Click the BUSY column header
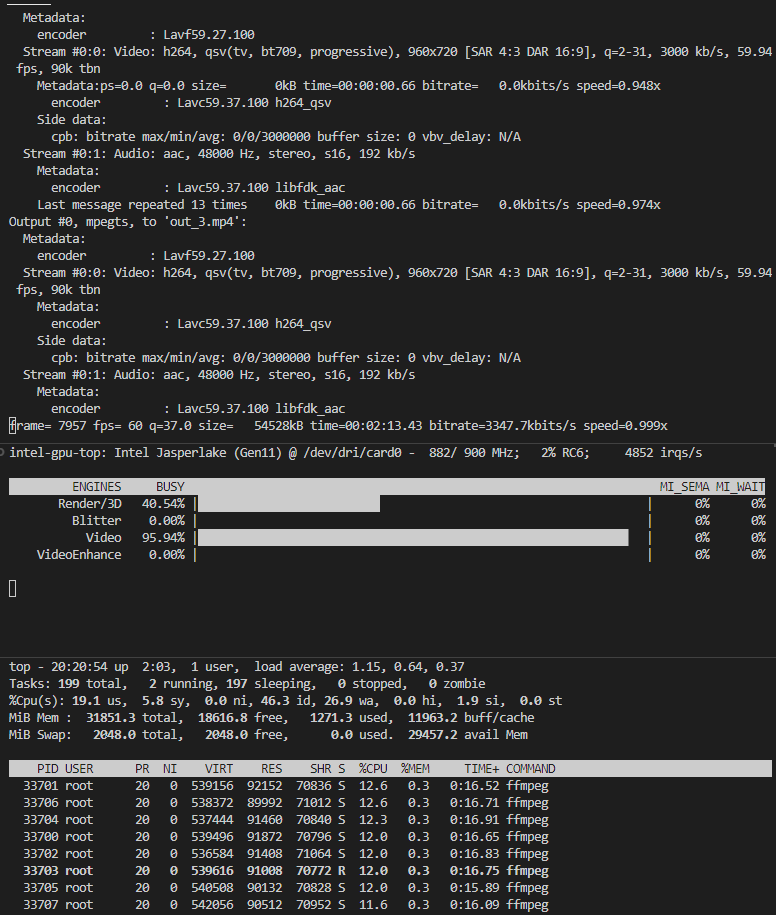Image resolution: width=776 pixels, height=915 pixels. pyautogui.click(x=170, y=487)
